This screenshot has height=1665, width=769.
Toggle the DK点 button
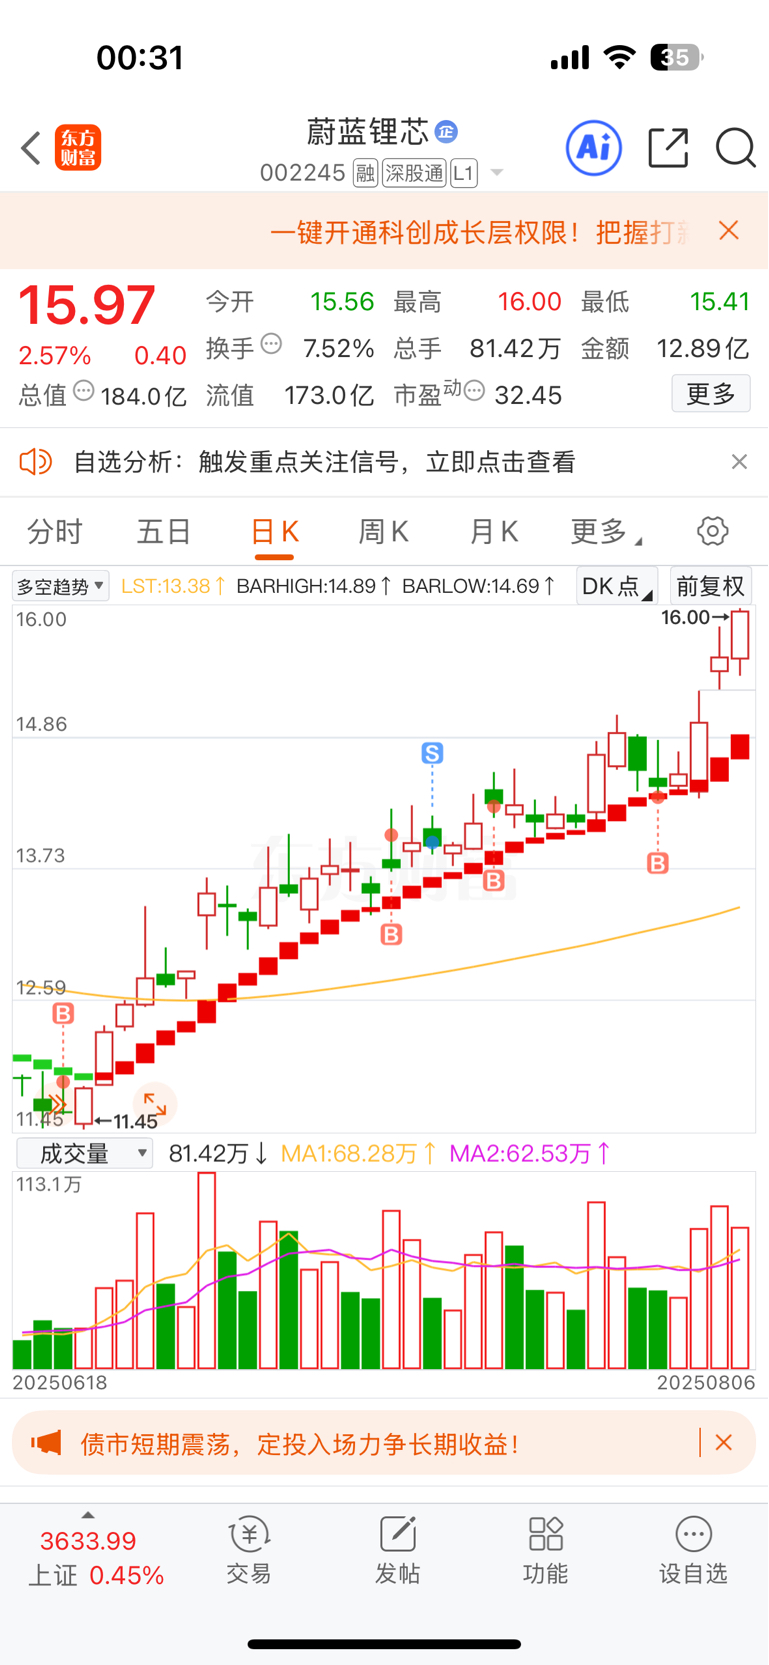tap(617, 586)
